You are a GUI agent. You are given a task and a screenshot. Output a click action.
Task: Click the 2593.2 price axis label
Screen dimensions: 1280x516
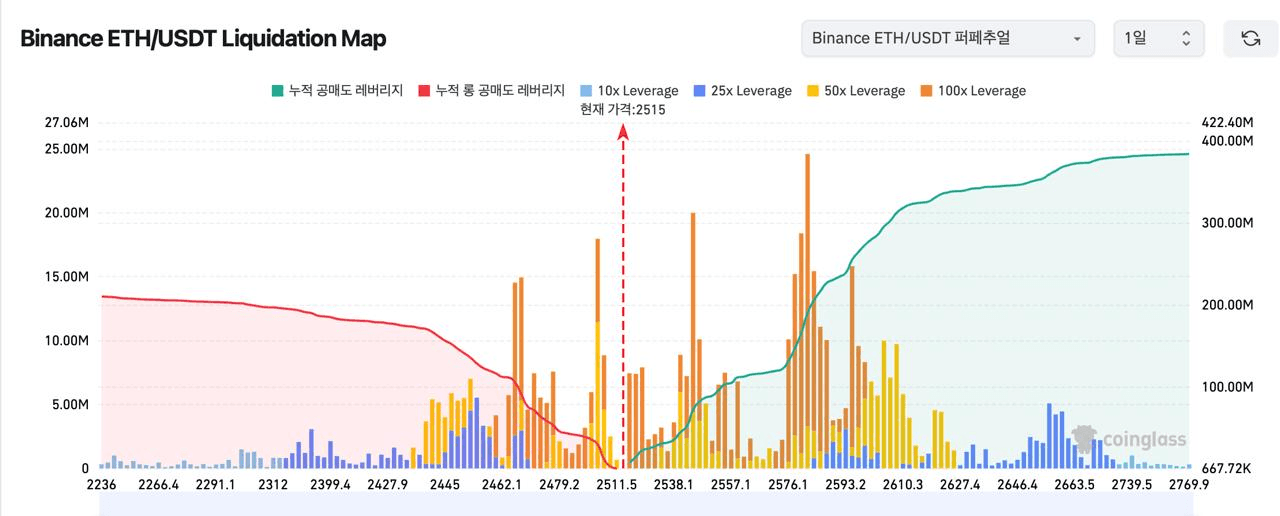pyautogui.click(x=847, y=484)
